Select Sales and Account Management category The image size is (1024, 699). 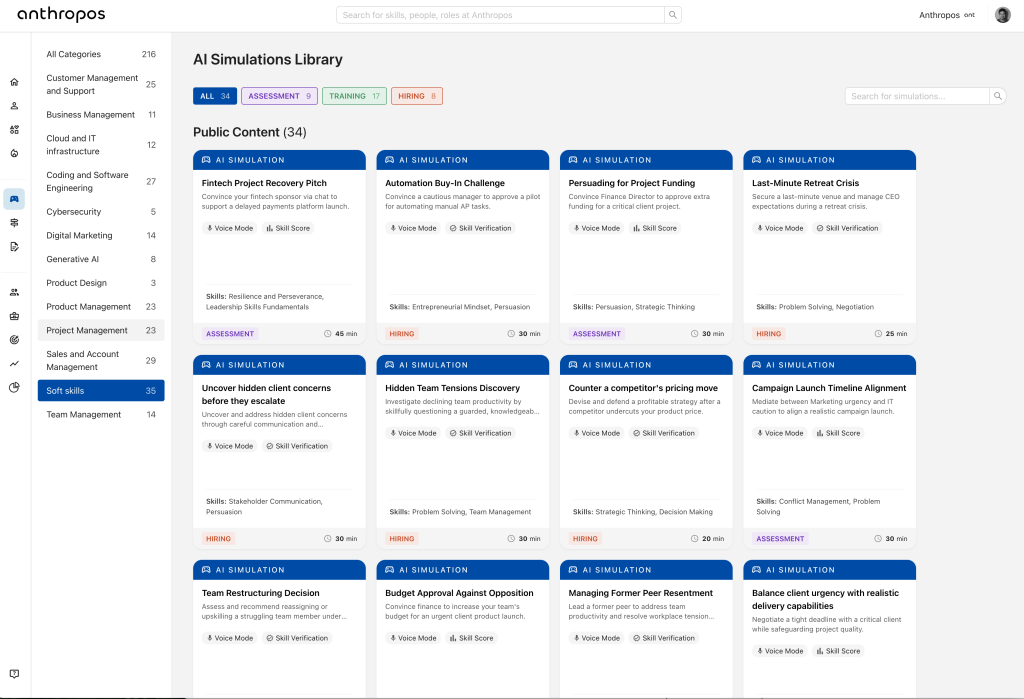tap(101, 361)
